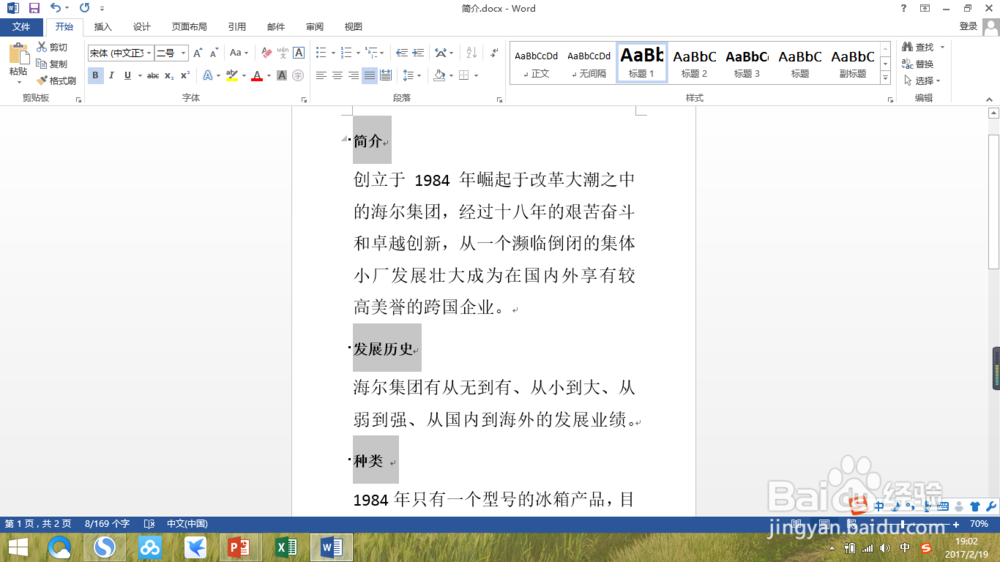The height and width of the screenshot is (562, 1000).
Task: Open PowerPoint from taskbar
Action: (x=240, y=547)
